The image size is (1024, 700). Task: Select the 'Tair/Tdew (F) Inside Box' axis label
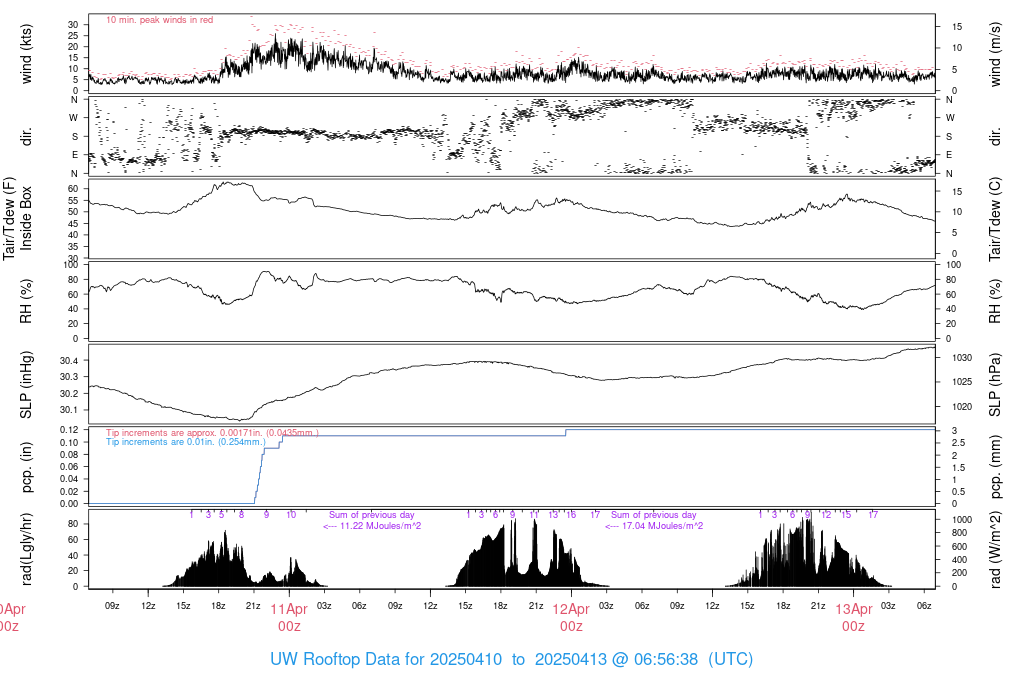coord(18,218)
